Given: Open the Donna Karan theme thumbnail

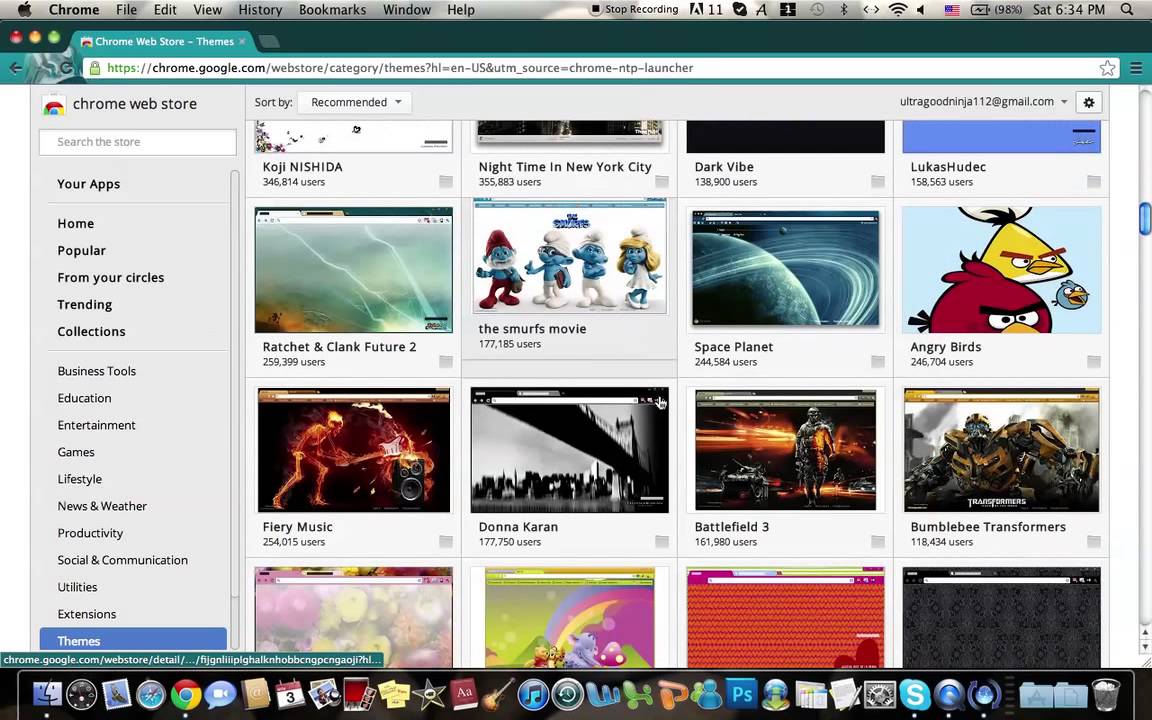Looking at the screenshot, I should [569, 450].
